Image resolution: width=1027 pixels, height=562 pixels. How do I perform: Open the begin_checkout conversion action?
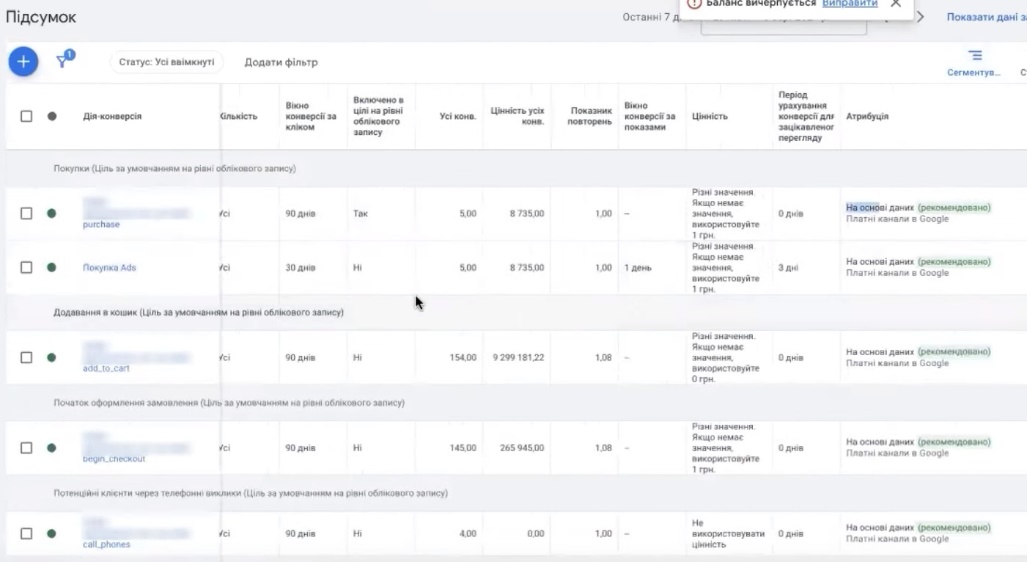pos(113,459)
